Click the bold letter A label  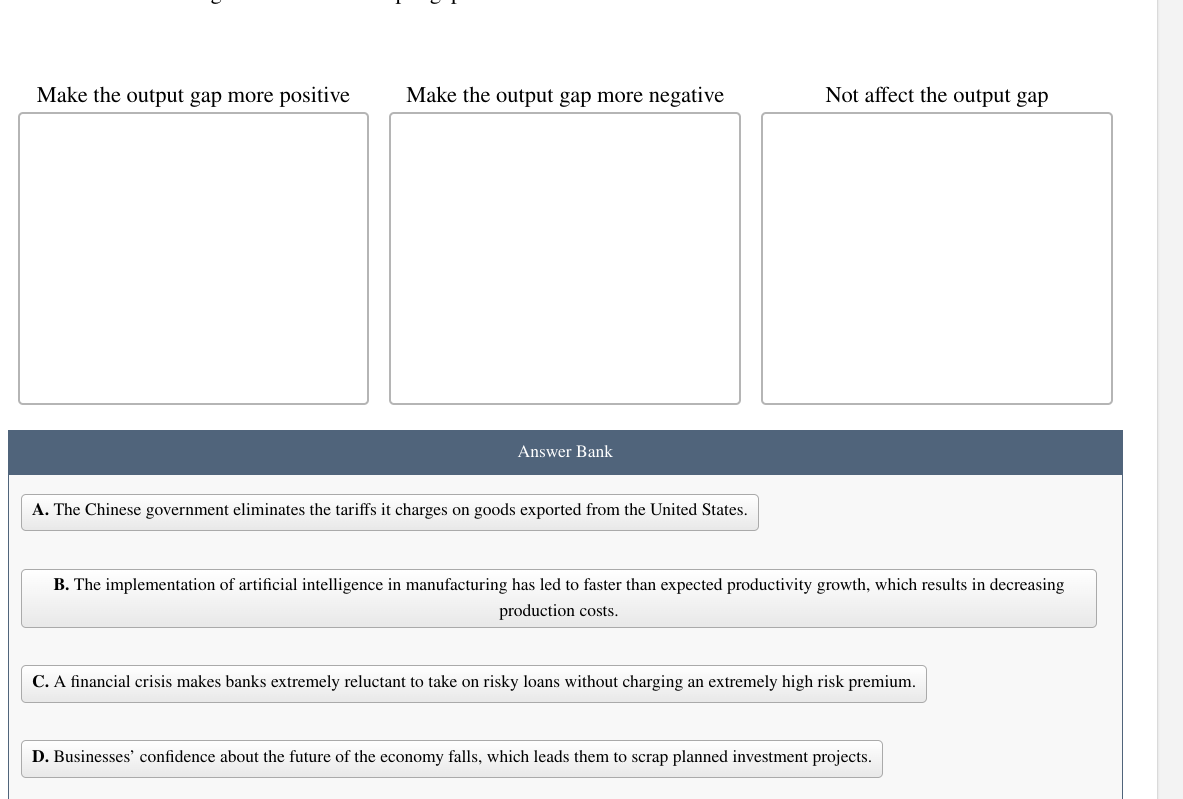(x=40, y=510)
